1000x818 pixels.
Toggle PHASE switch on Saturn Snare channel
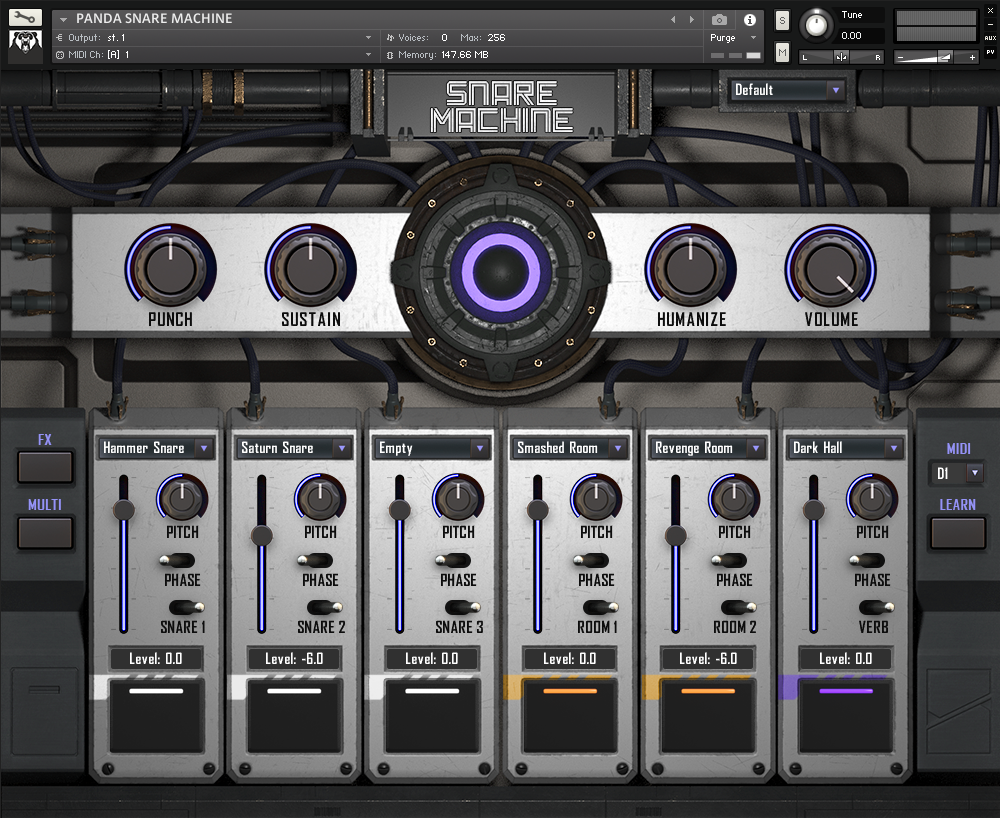[x=315, y=560]
